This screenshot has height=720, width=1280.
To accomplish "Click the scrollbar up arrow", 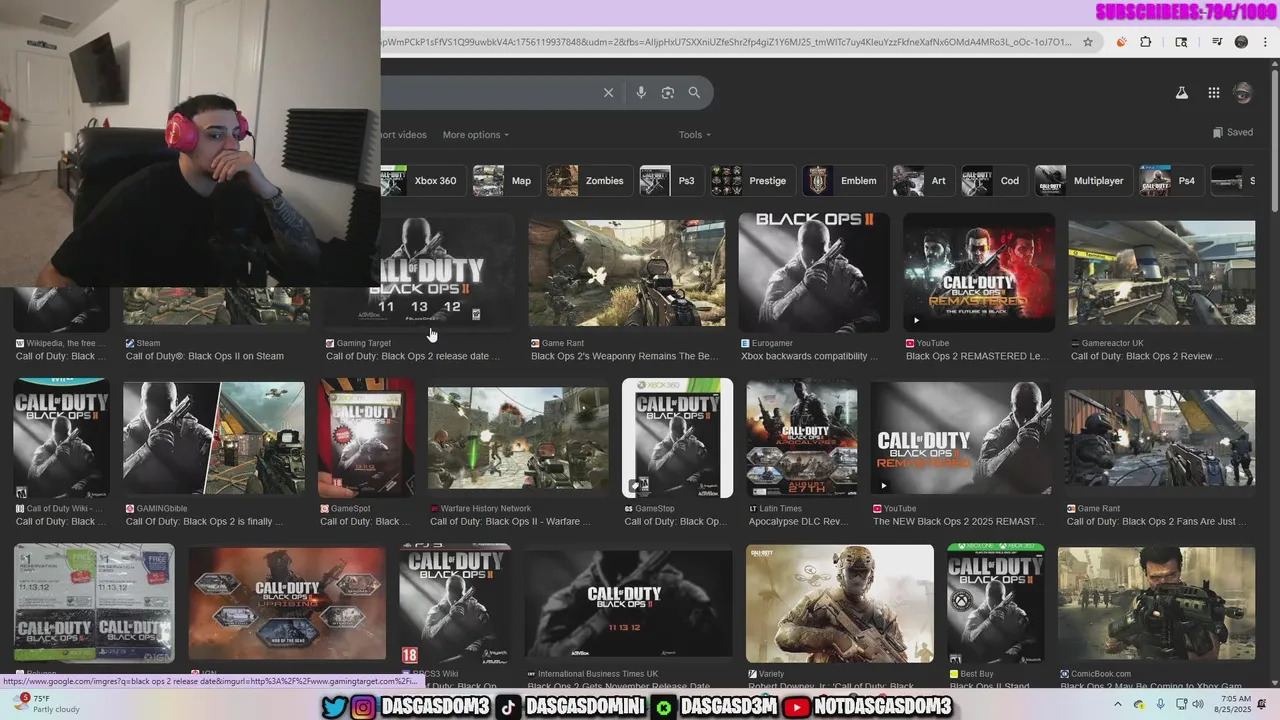I will pos(1274,62).
